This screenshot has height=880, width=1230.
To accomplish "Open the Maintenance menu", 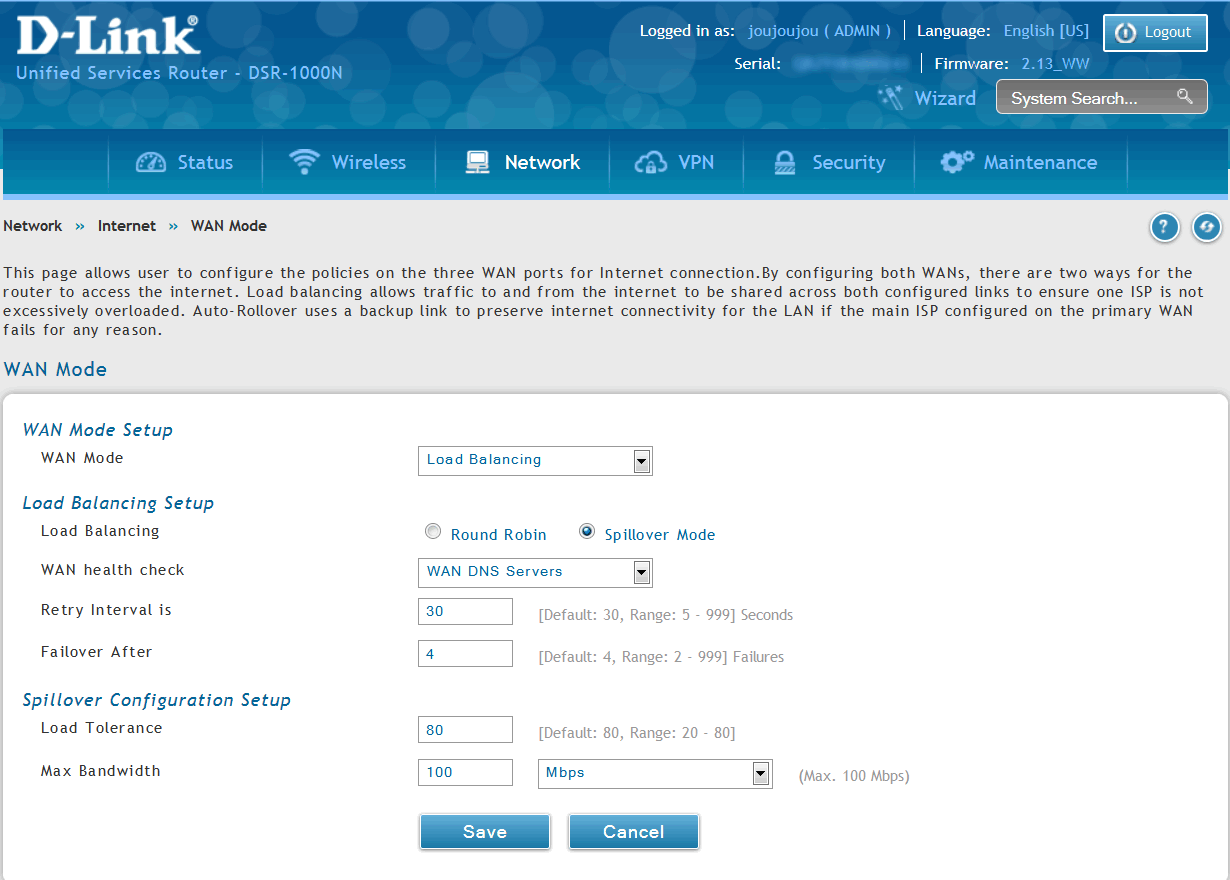I will (1020, 162).
